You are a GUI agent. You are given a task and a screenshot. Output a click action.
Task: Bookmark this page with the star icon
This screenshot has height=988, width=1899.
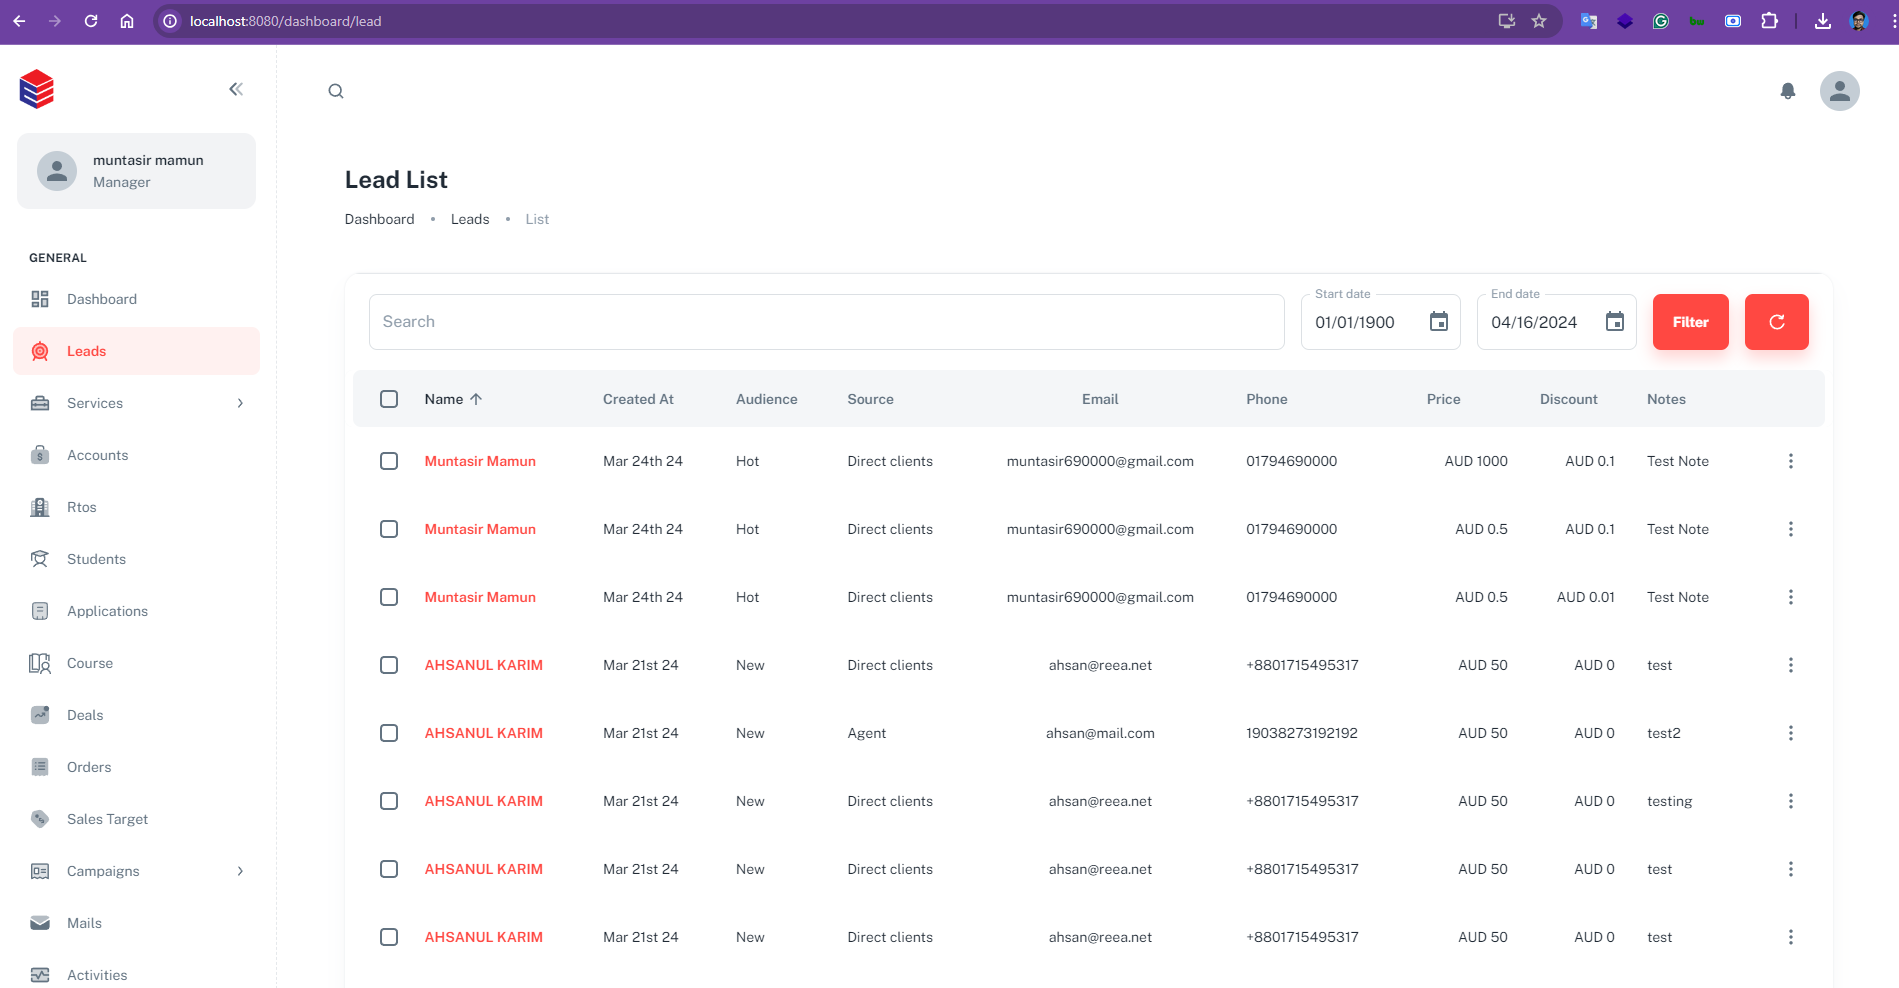pos(1539,21)
